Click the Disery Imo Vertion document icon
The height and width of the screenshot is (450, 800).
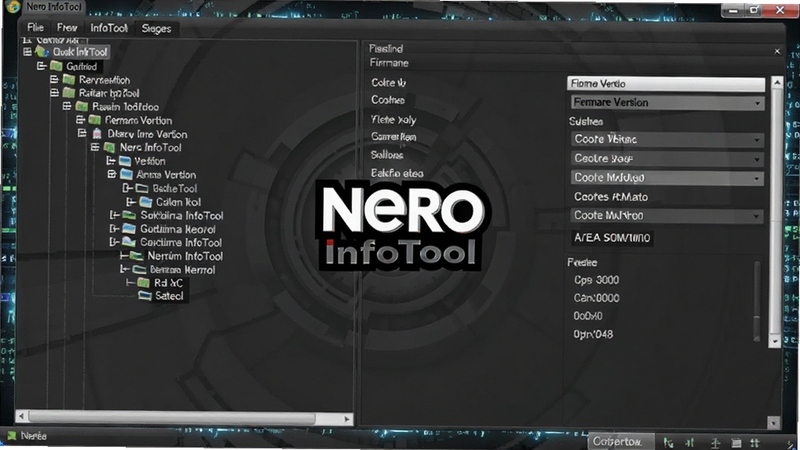(x=97, y=134)
